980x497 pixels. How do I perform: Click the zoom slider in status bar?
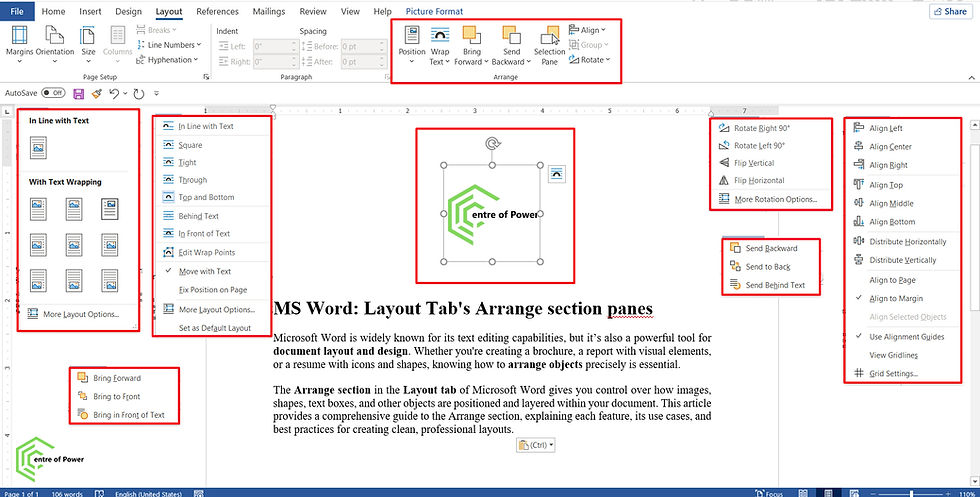pyautogui.click(x=911, y=494)
